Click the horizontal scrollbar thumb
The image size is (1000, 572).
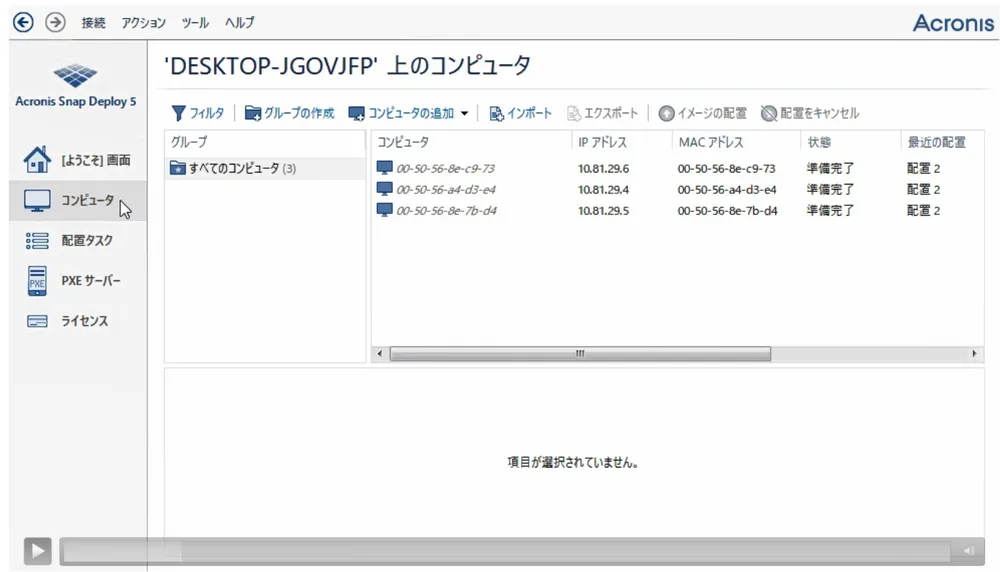coord(580,354)
